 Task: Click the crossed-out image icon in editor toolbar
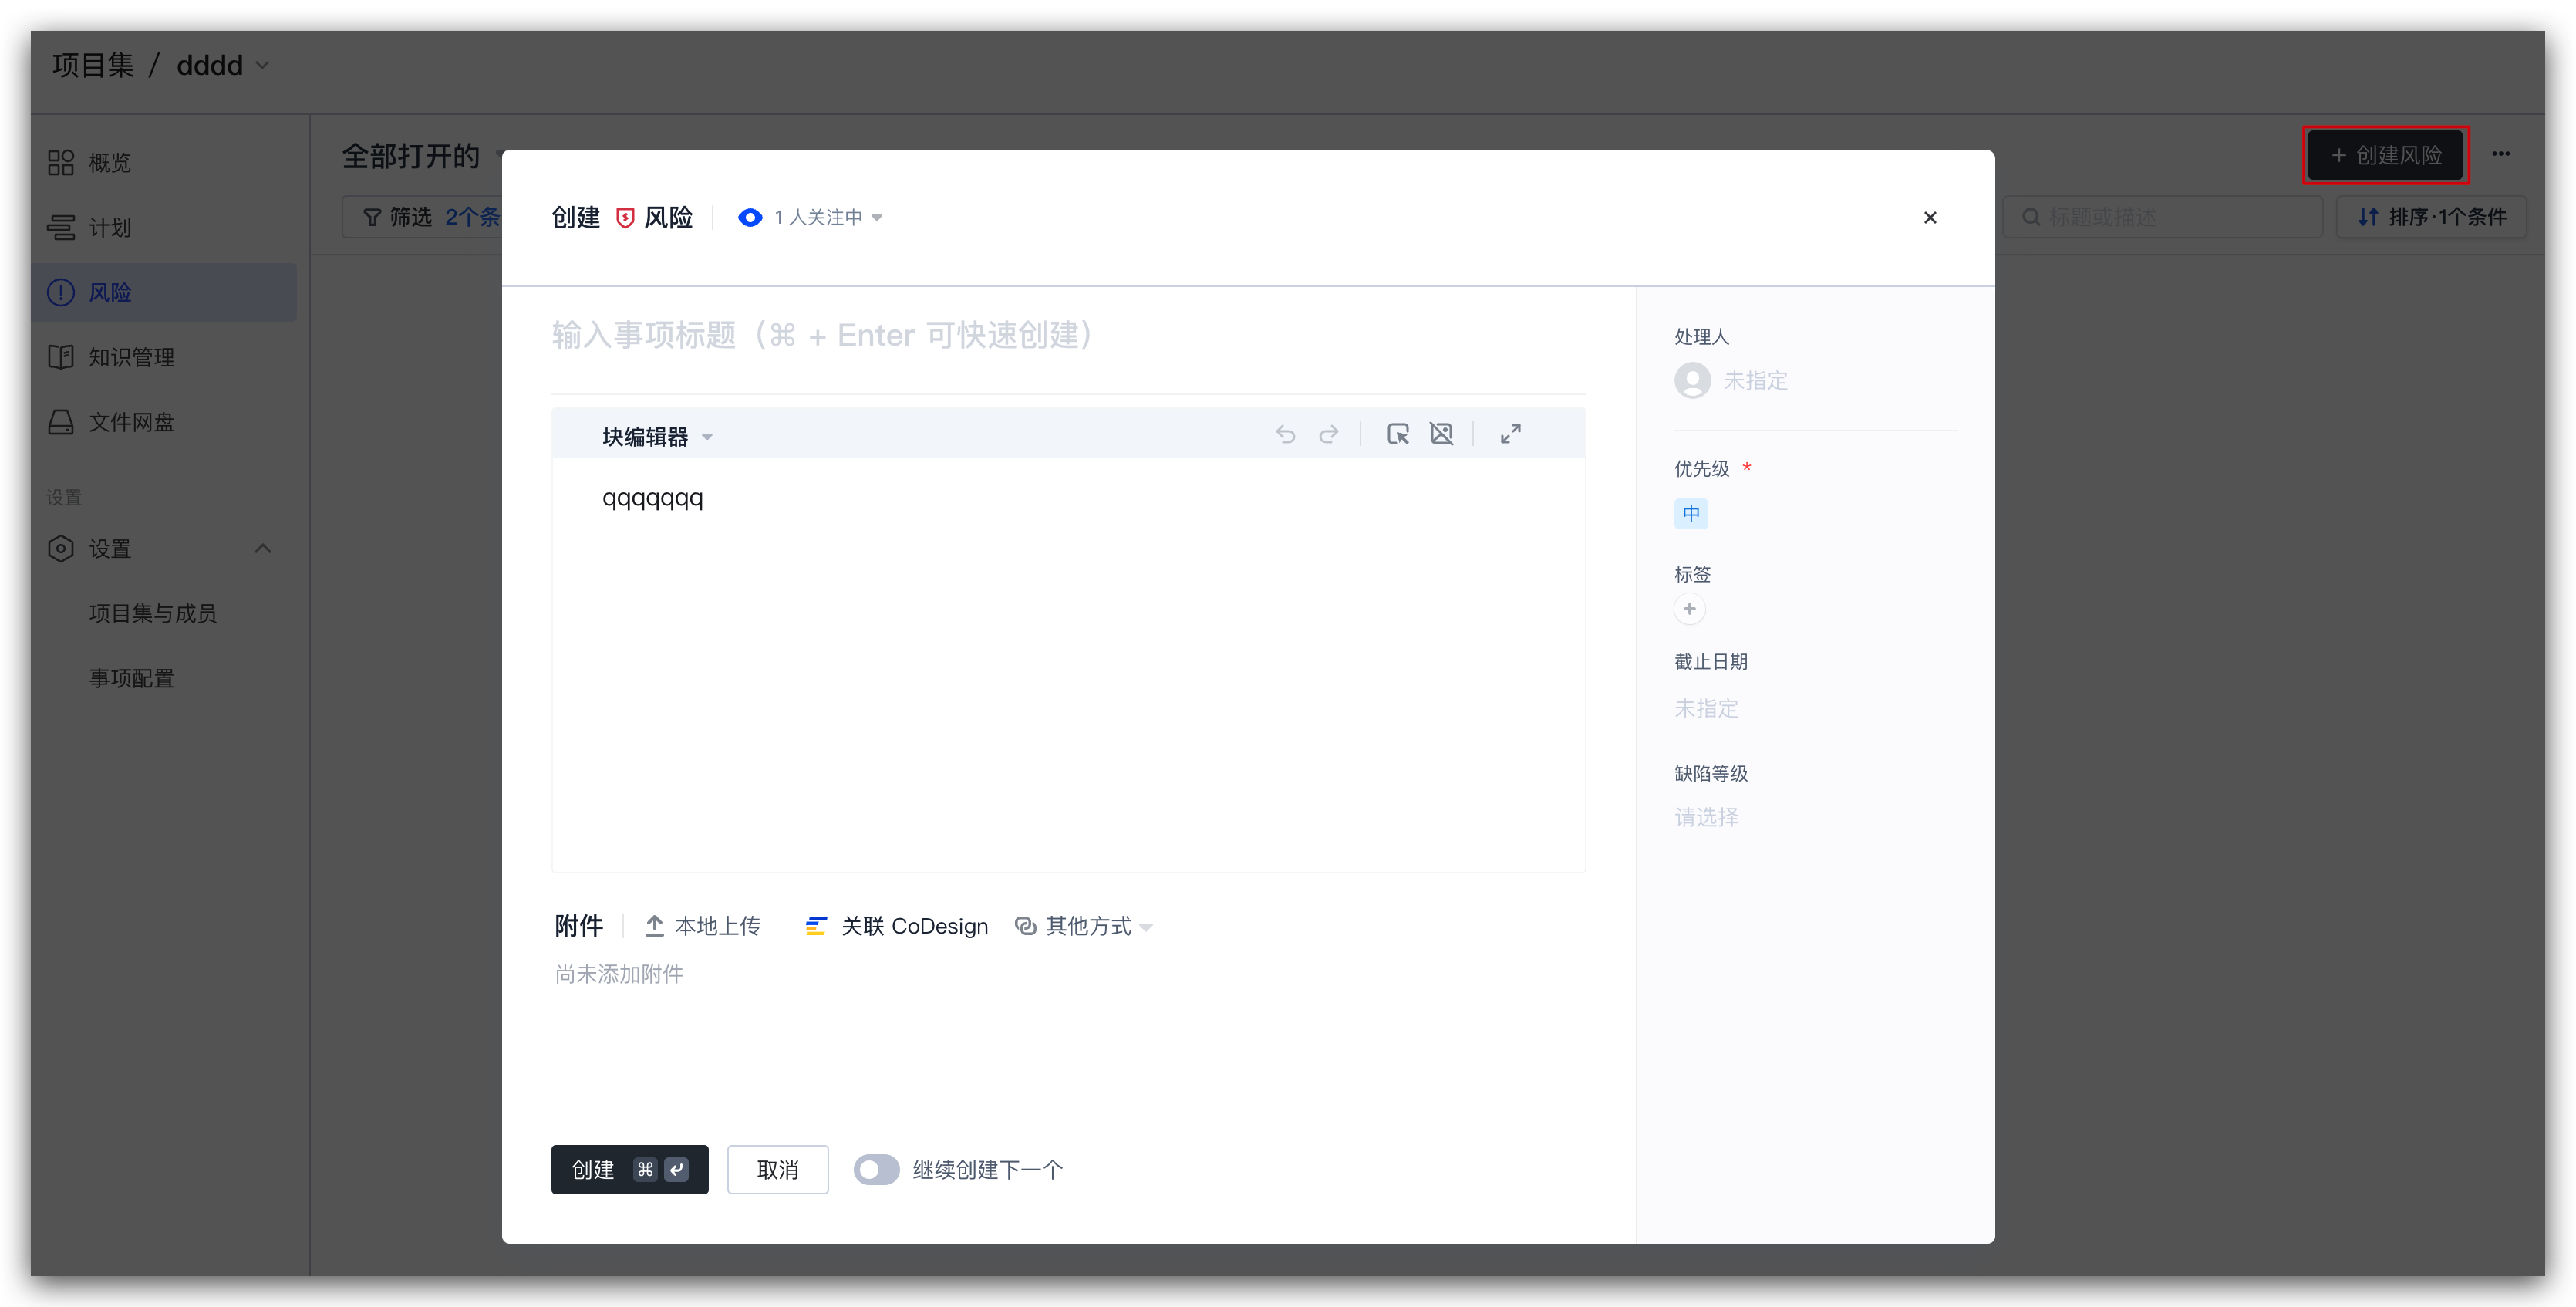(1441, 434)
